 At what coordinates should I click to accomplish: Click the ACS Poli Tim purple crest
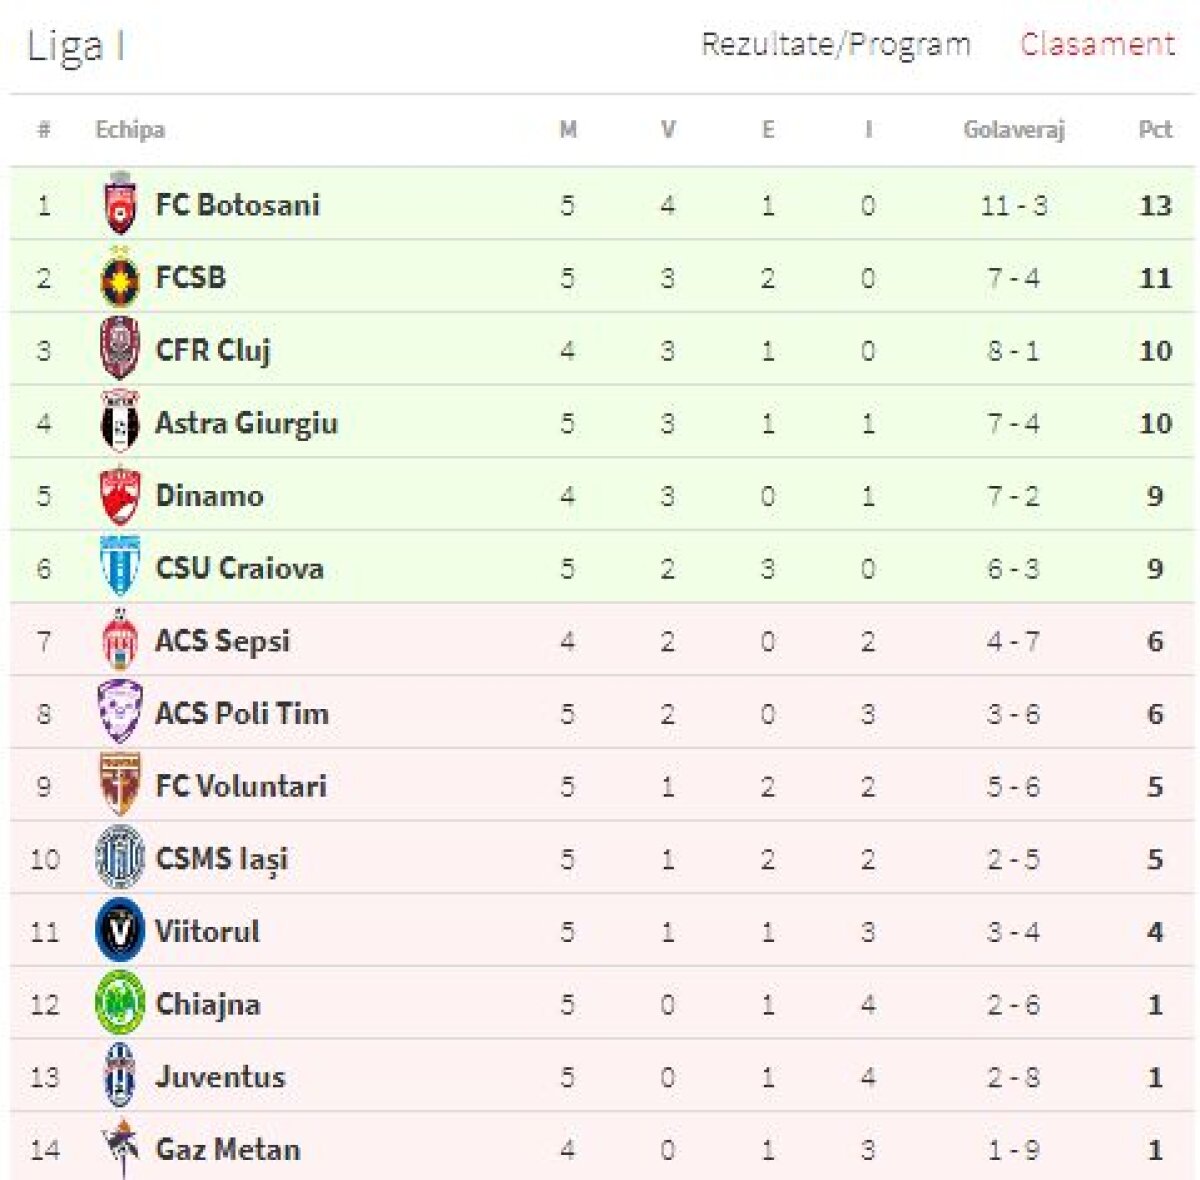click(x=120, y=713)
